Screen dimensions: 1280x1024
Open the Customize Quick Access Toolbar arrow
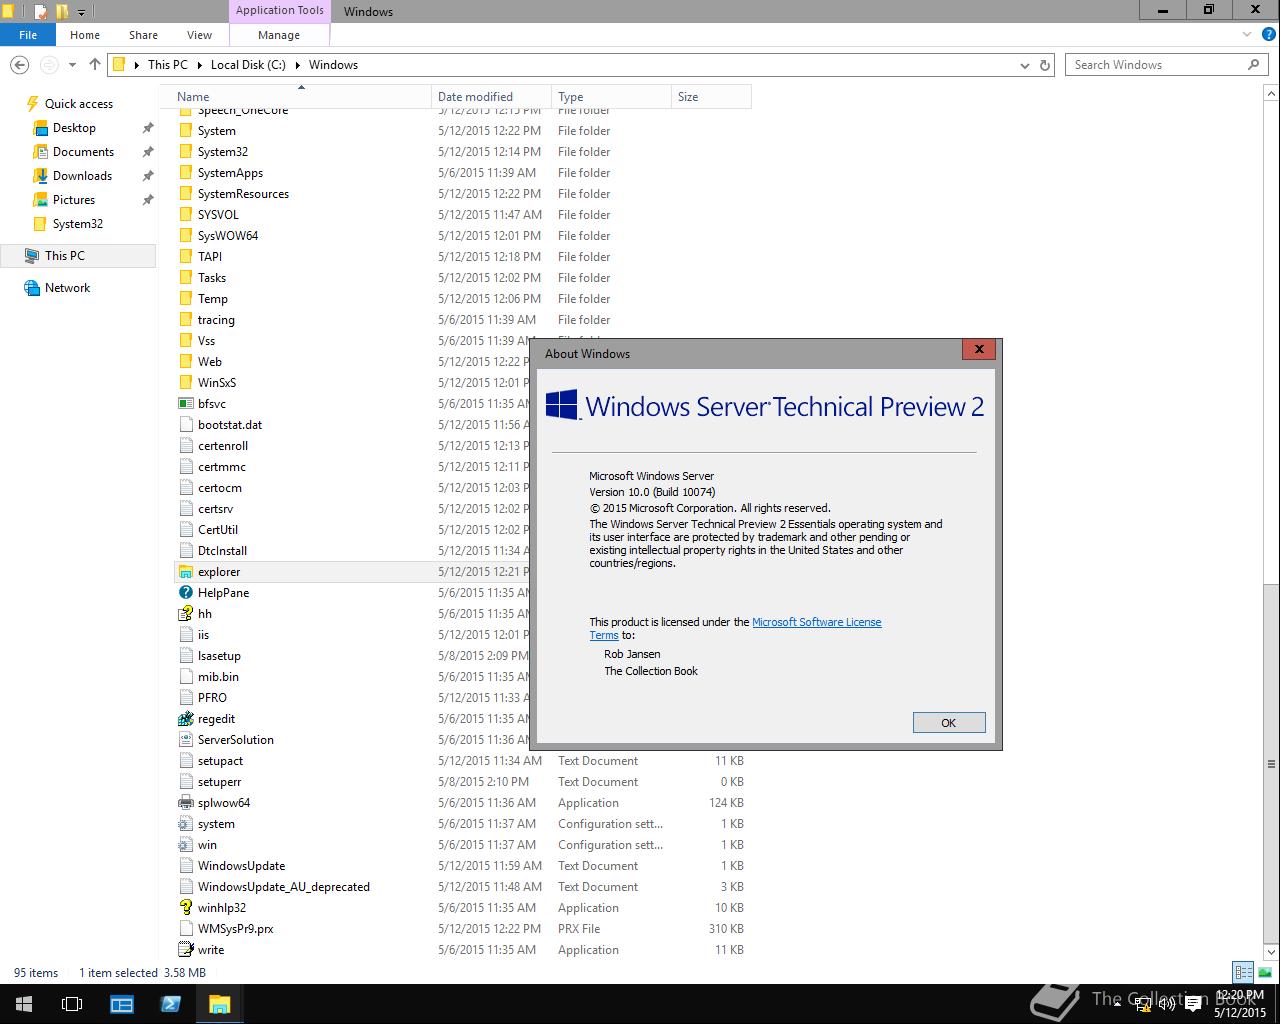(x=81, y=12)
